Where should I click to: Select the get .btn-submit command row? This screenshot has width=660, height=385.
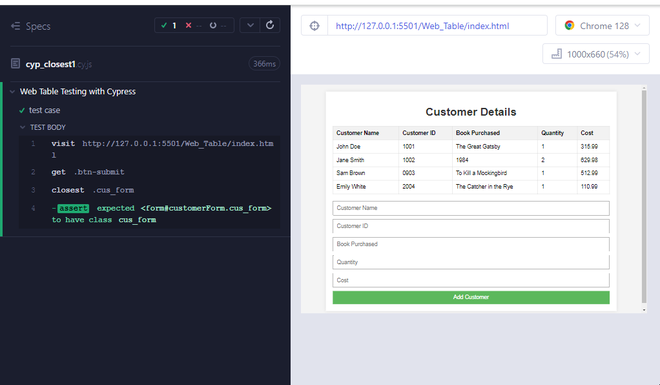(x=149, y=172)
